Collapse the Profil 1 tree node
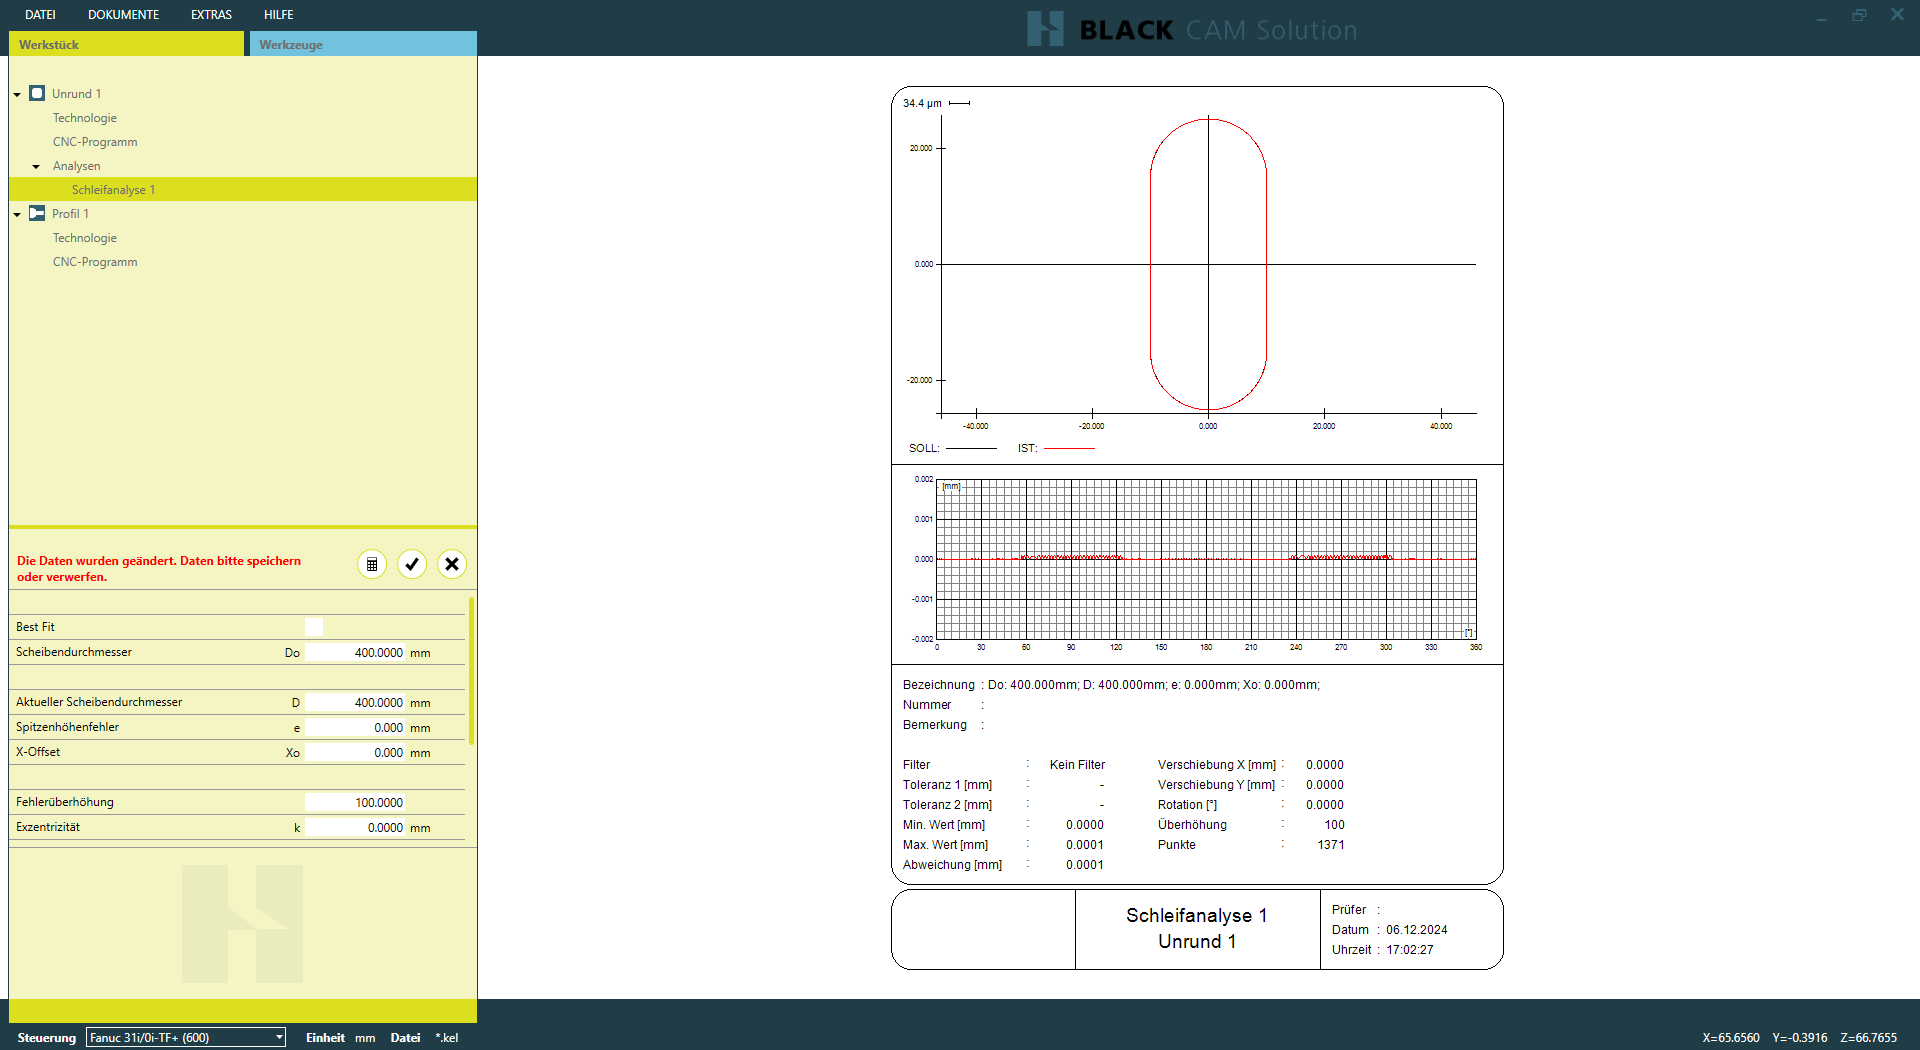The image size is (1920, 1050). click(17, 215)
